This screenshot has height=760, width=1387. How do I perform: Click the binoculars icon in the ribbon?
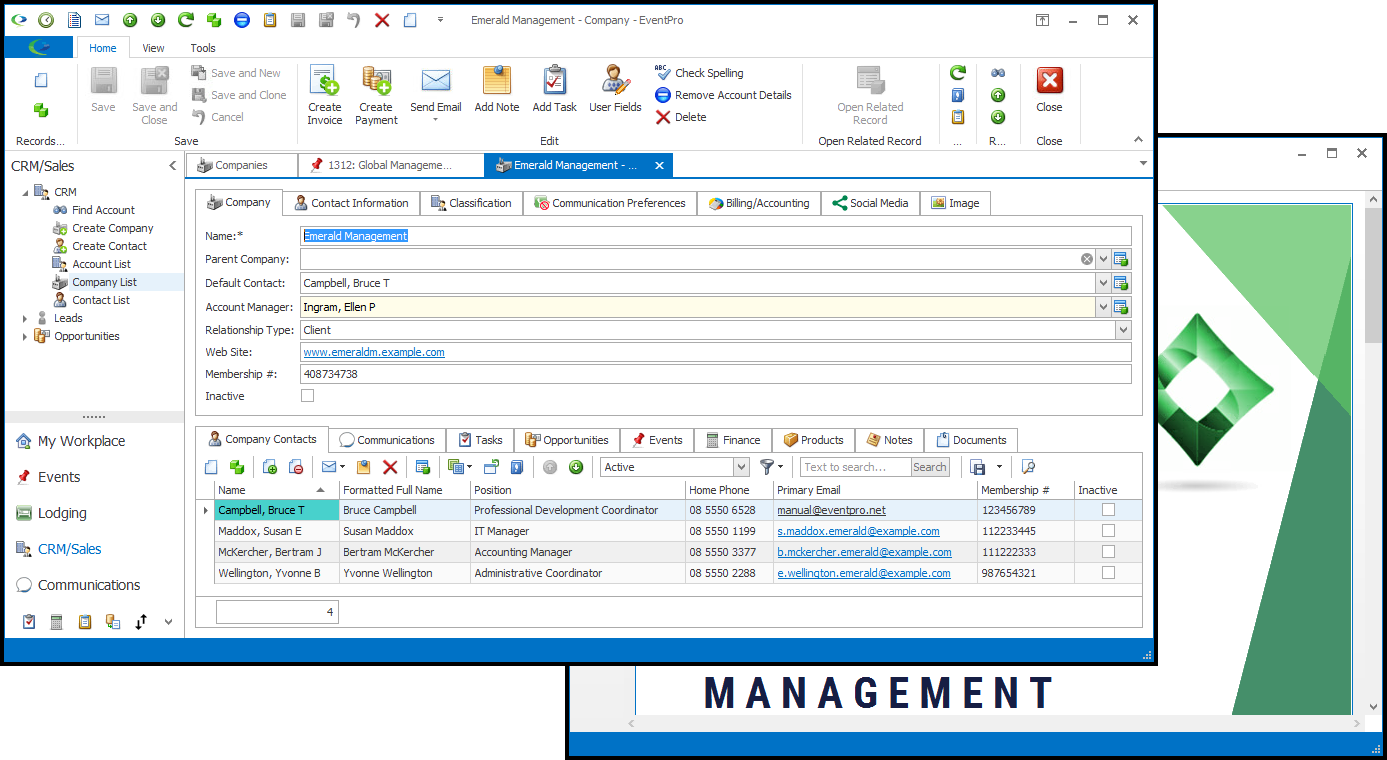click(998, 73)
